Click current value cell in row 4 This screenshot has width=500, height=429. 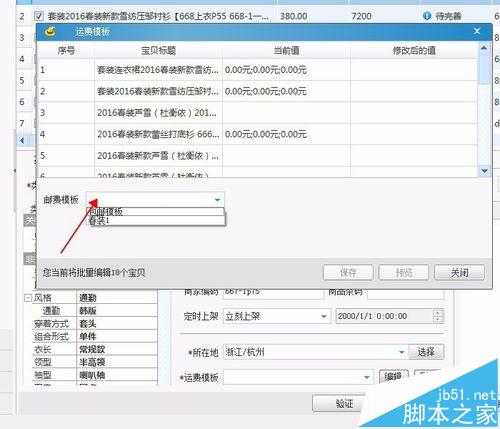pyautogui.click(x=286, y=134)
